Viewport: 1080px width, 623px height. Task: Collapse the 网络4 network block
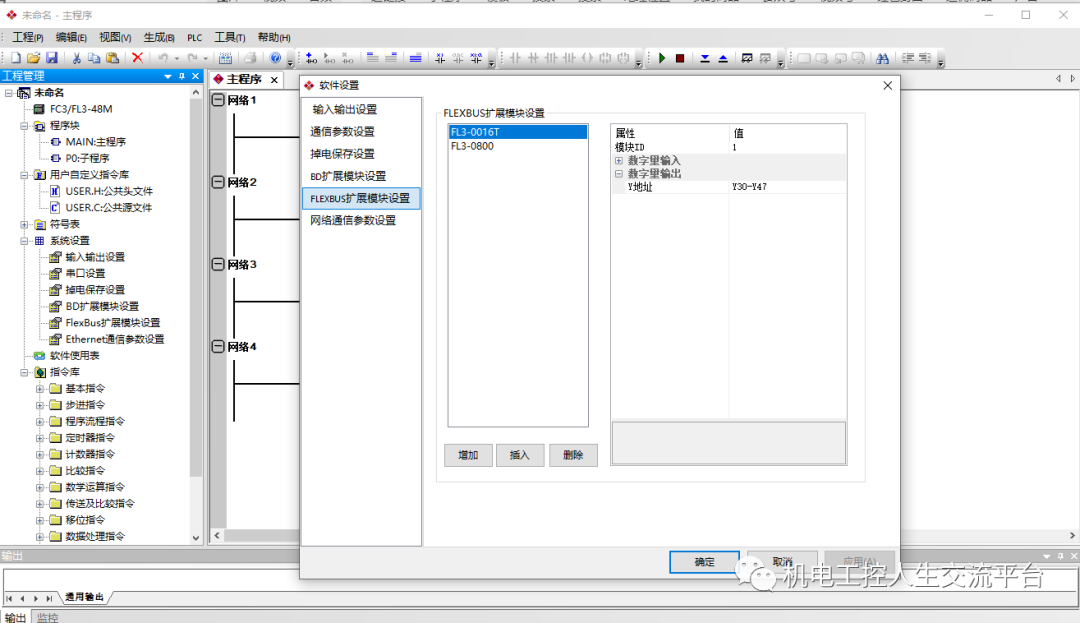pyautogui.click(x=218, y=346)
